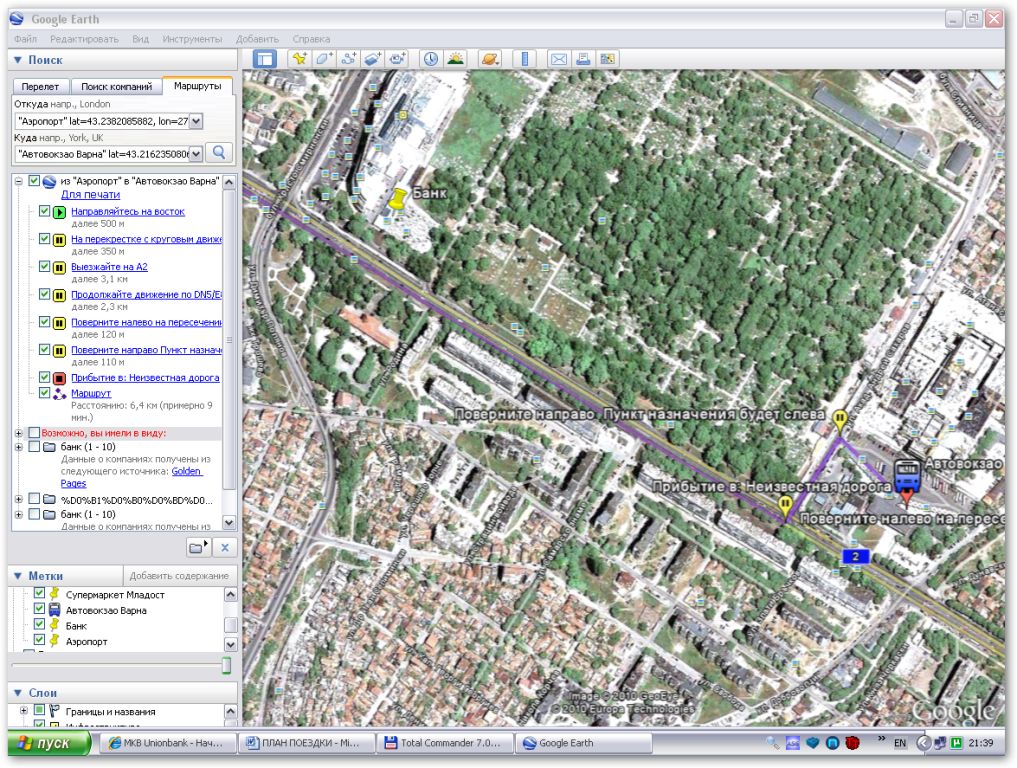The height and width of the screenshot is (768, 1017).
Task: Click the route number 2 road shield
Action: pyautogui.click(x=855, y=557)
